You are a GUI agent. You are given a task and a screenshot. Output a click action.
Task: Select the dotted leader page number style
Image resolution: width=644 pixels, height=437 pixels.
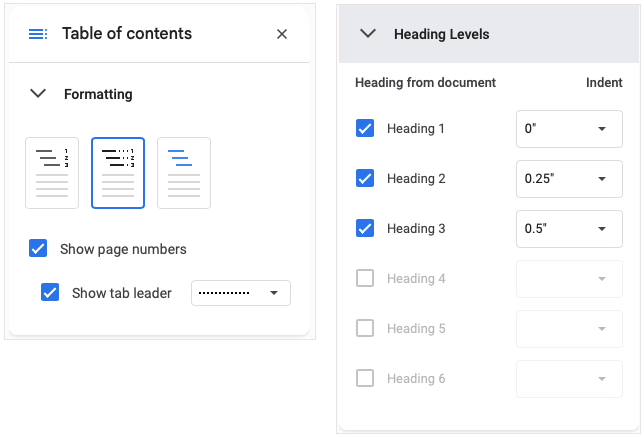point(118,172)
